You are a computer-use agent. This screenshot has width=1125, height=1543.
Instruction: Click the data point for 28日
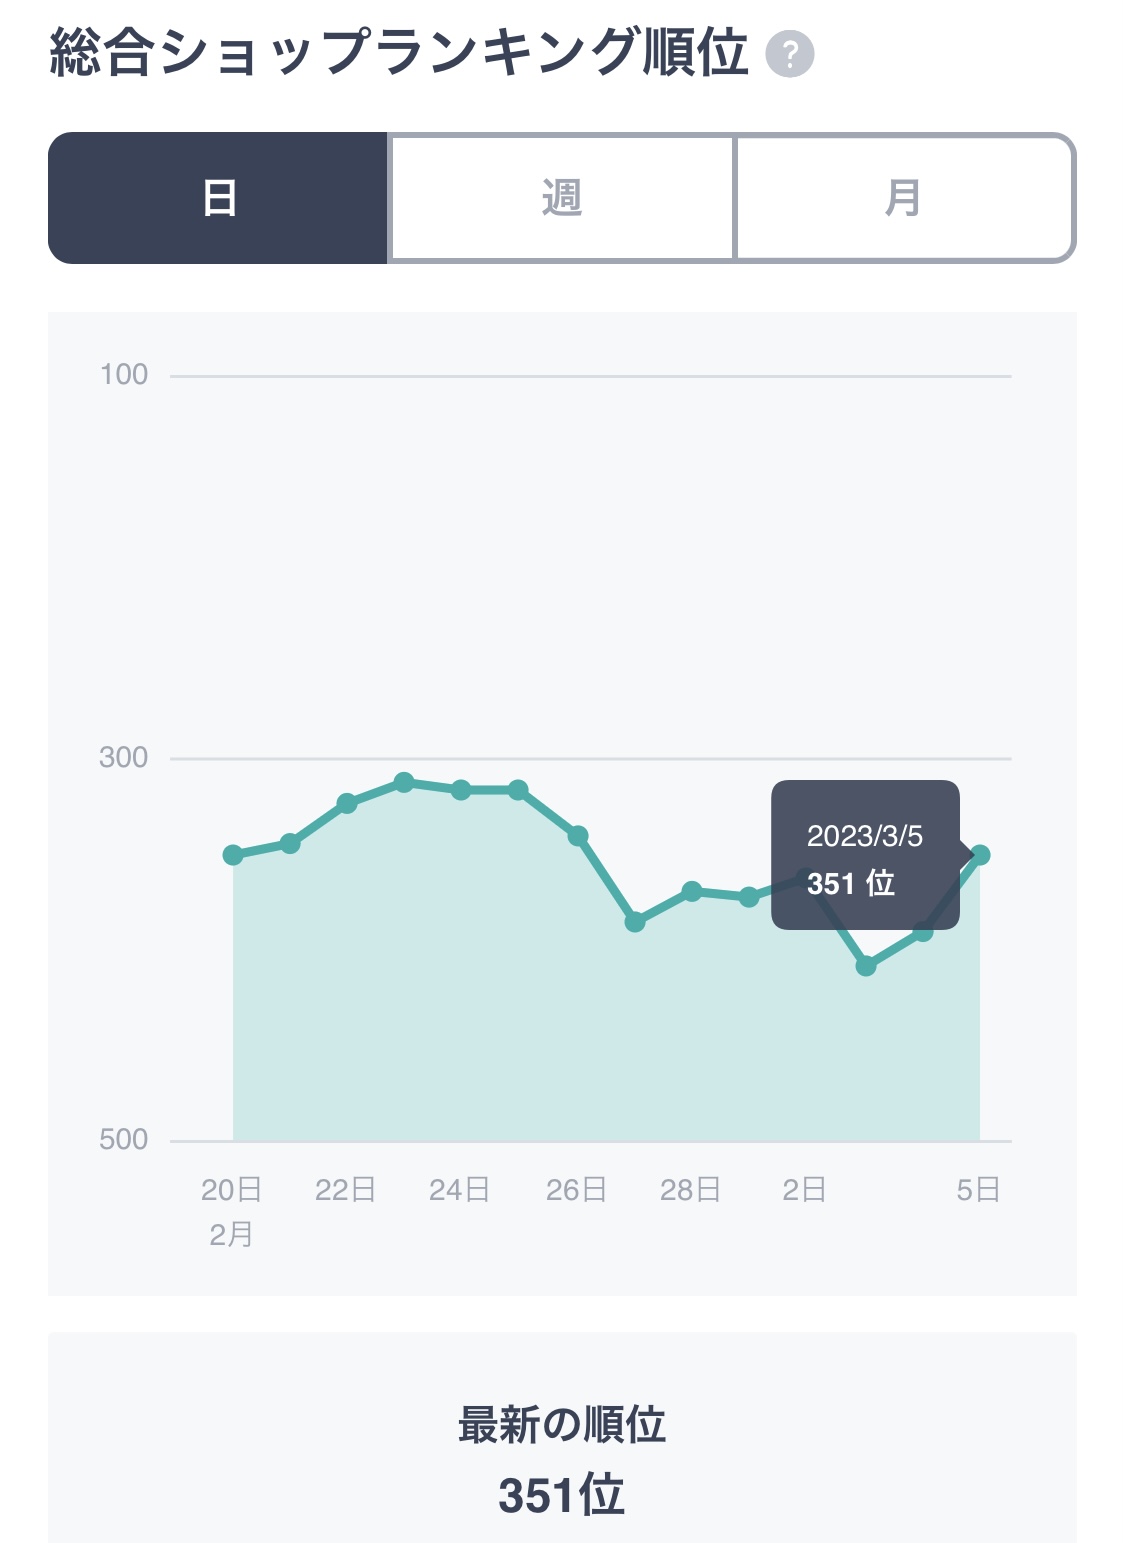(692, 891)
